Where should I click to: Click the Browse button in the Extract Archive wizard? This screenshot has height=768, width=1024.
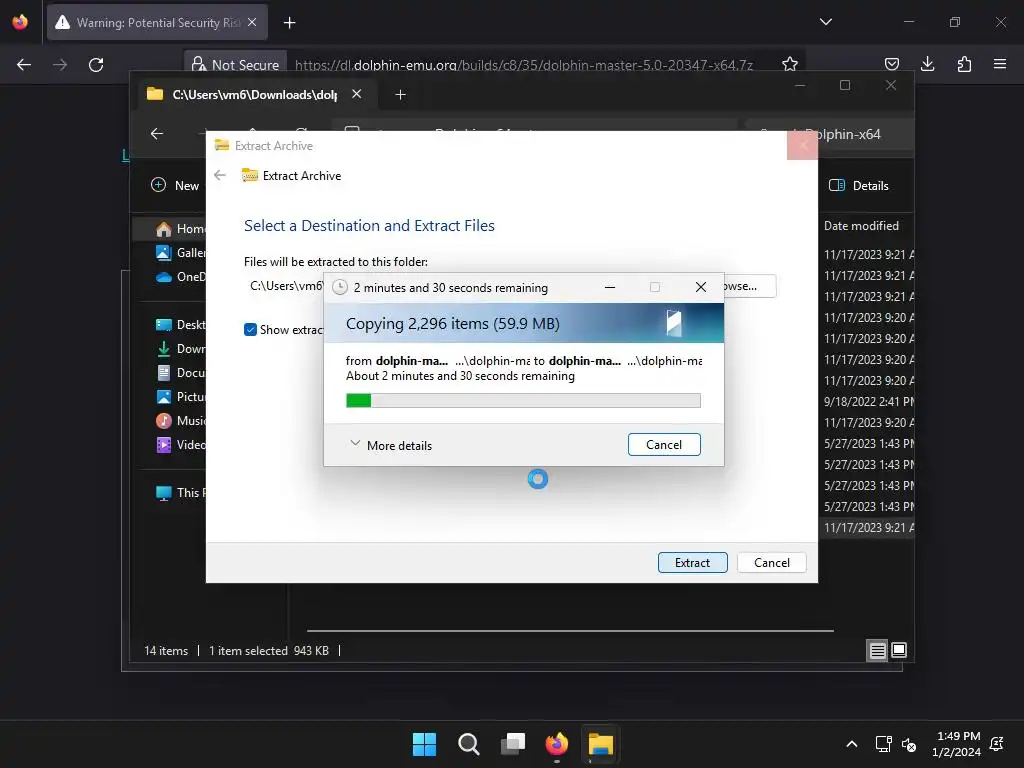pos(749,286)
